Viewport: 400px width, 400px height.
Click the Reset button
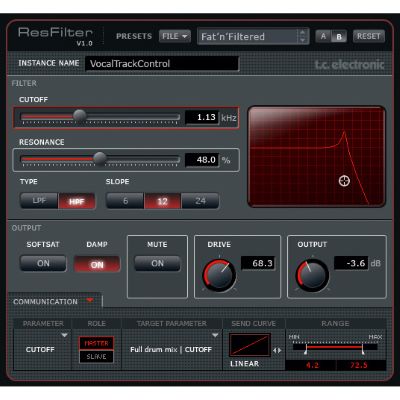point(369,36)
